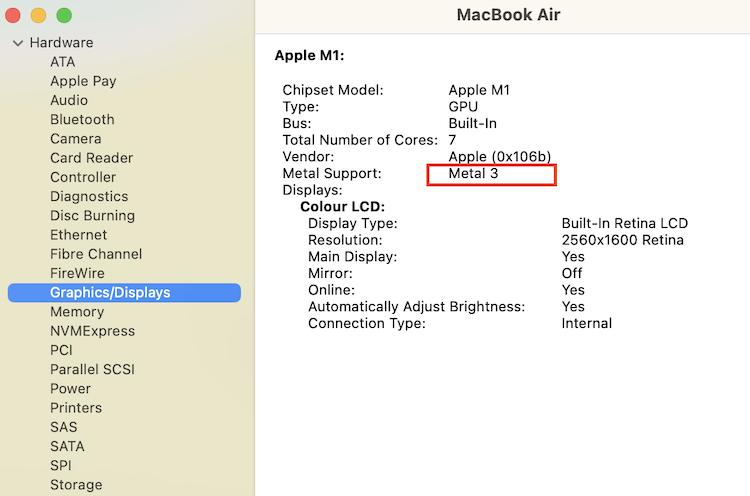Collapse the Hardware section chevron
The width and height of the screenshot is (750, 496).
[18, 43]
